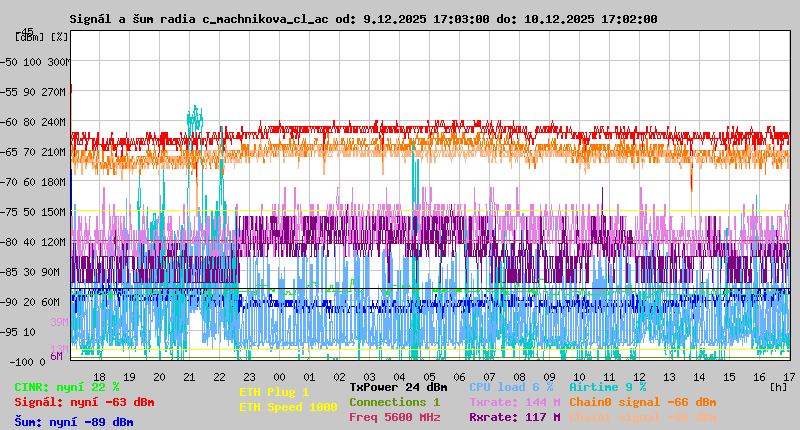Select the red Signál legend label
This screenshot has height=430, width=800.
(84, 402)
